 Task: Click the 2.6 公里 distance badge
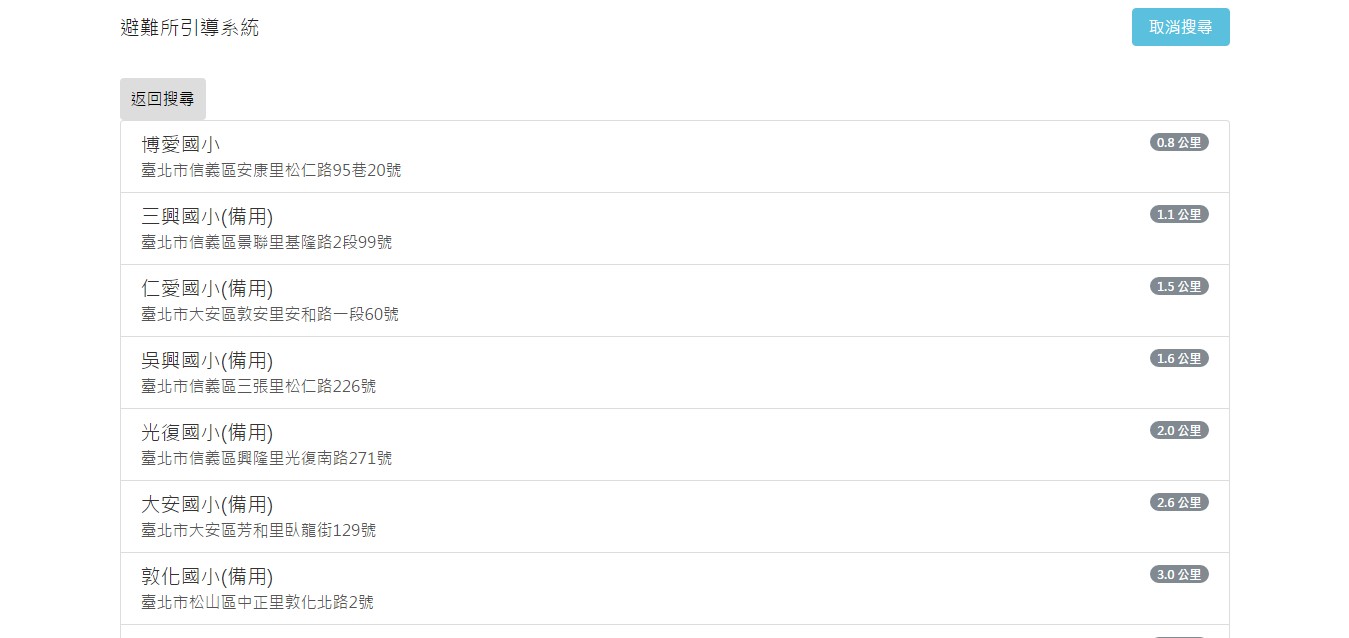1179,502
